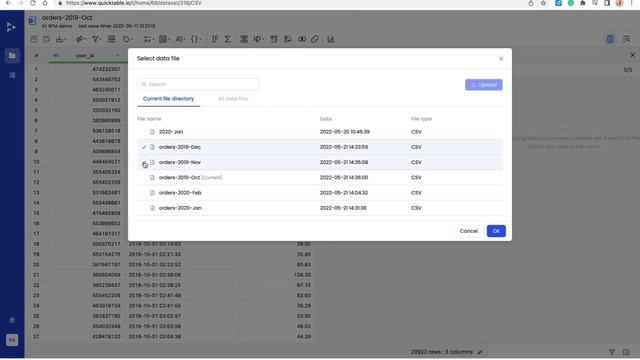640x360 pixels.
Task: Click the browser profile avatar
Action: 620,3
